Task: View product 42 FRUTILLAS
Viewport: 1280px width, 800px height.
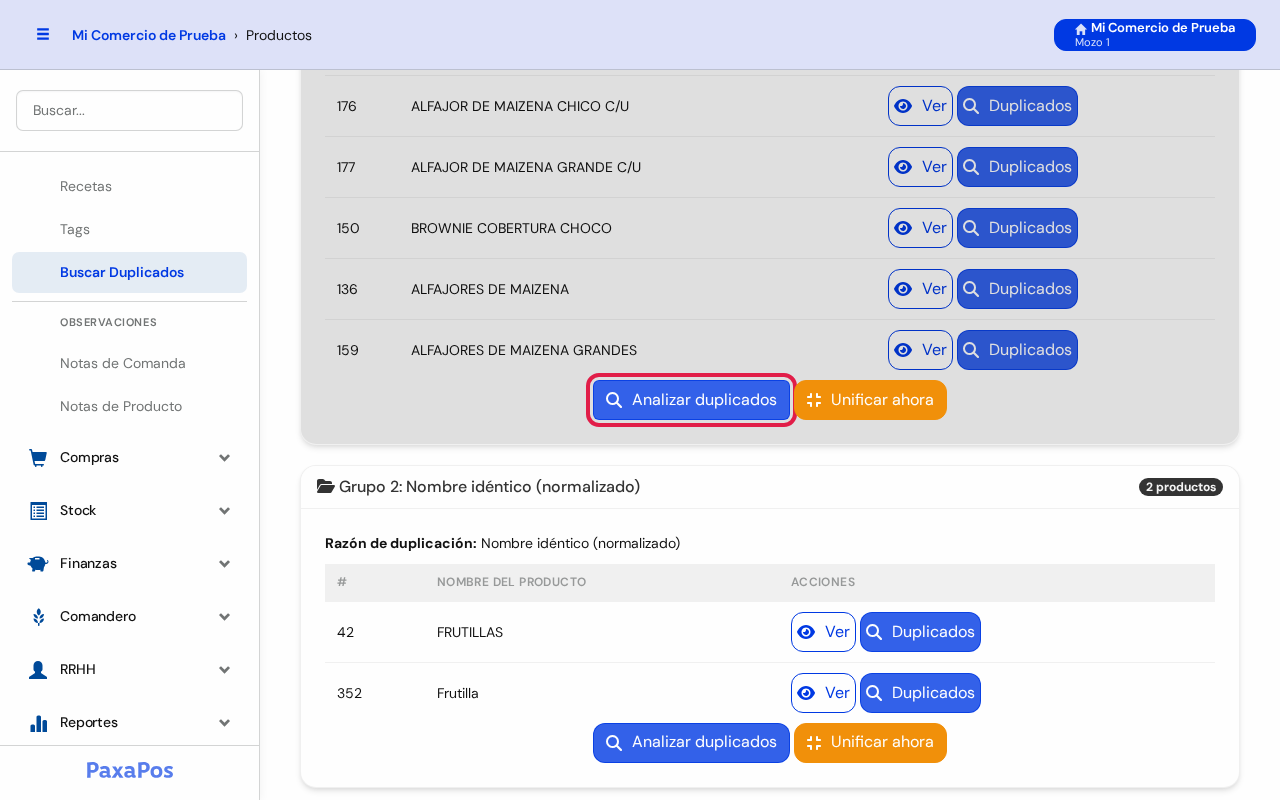Action: 823,632
